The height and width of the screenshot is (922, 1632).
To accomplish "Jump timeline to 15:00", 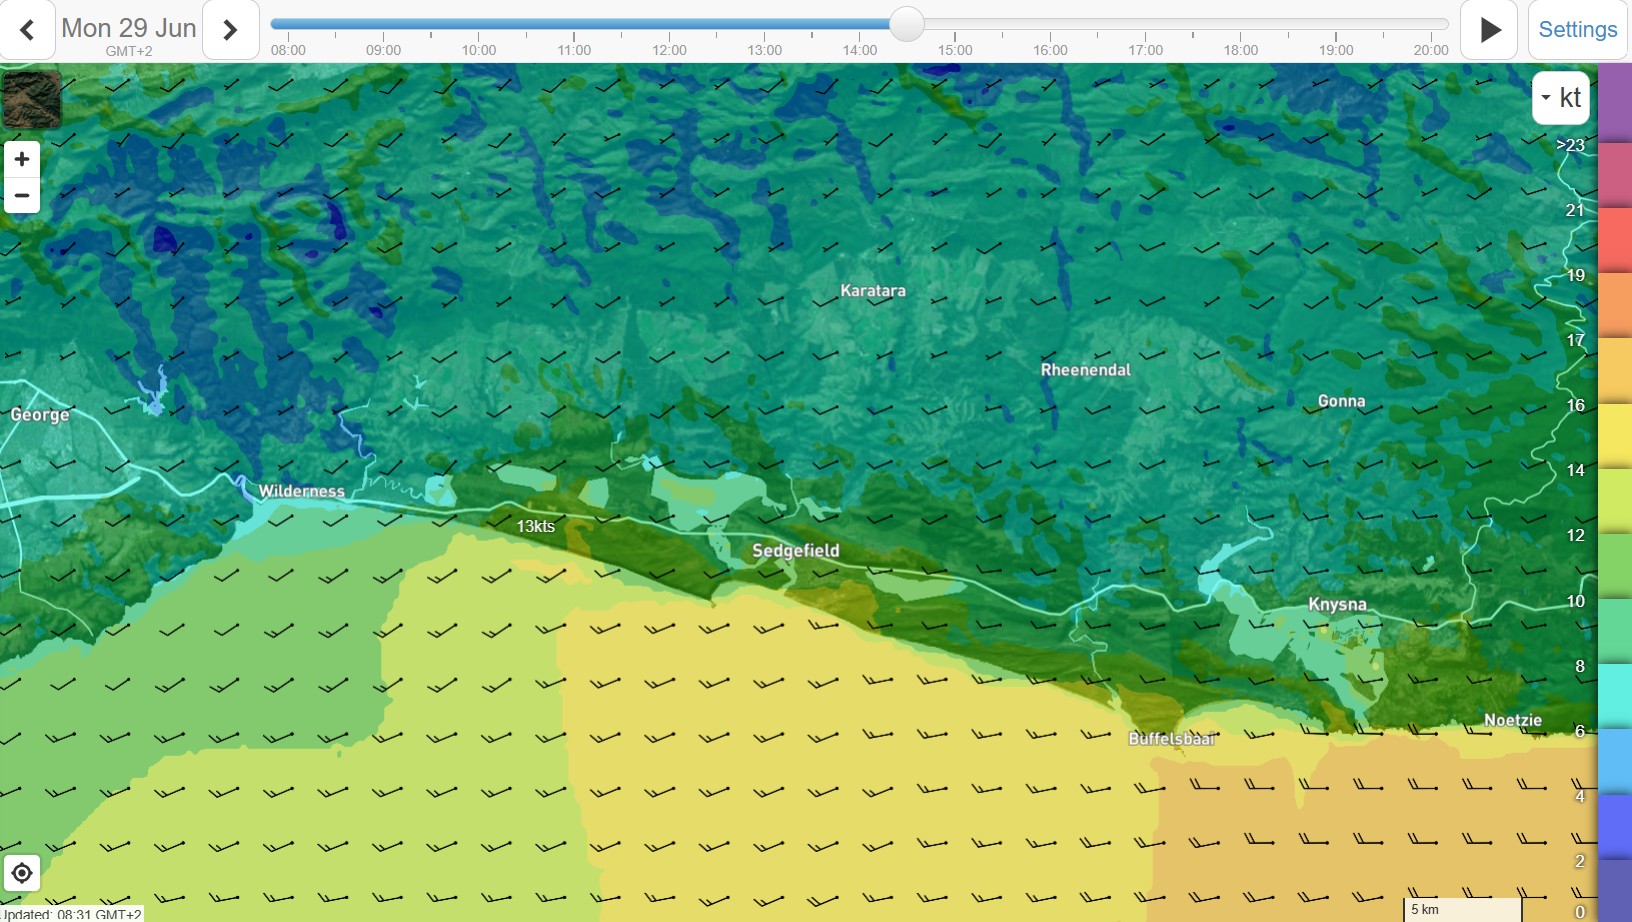I will tap(955, 50).
